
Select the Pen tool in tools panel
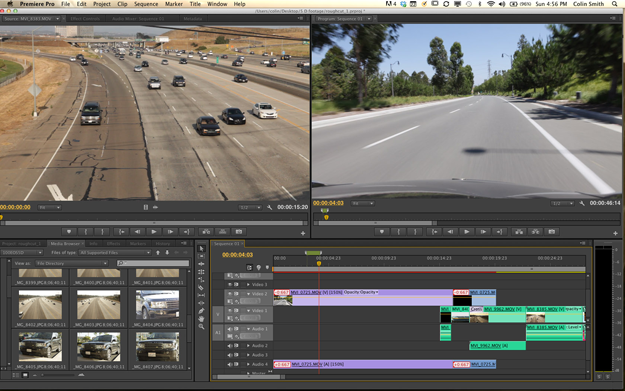[201, 311]
